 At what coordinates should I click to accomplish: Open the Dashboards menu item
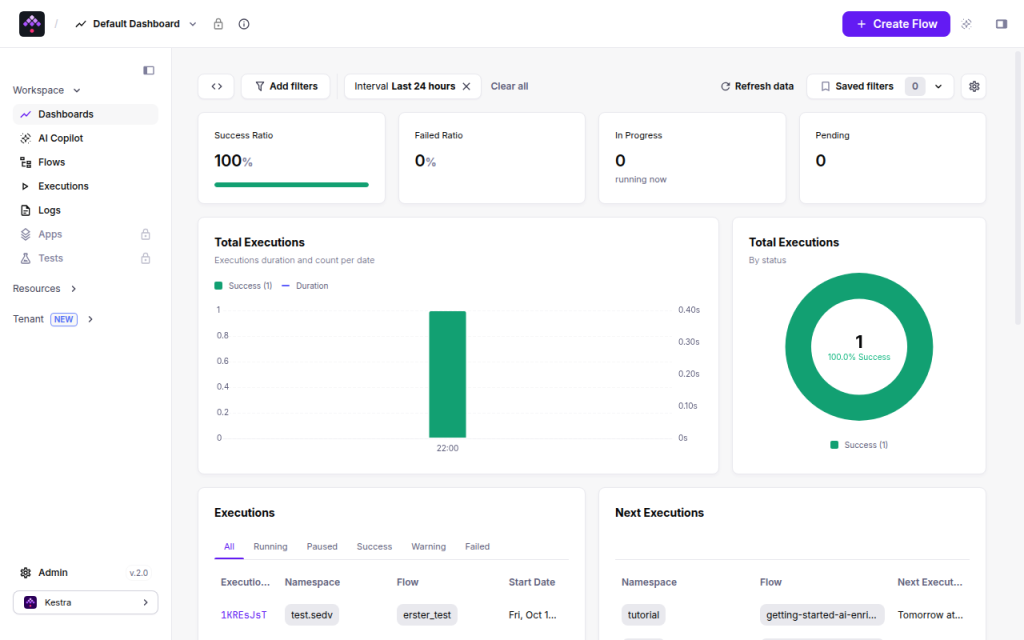86,114
